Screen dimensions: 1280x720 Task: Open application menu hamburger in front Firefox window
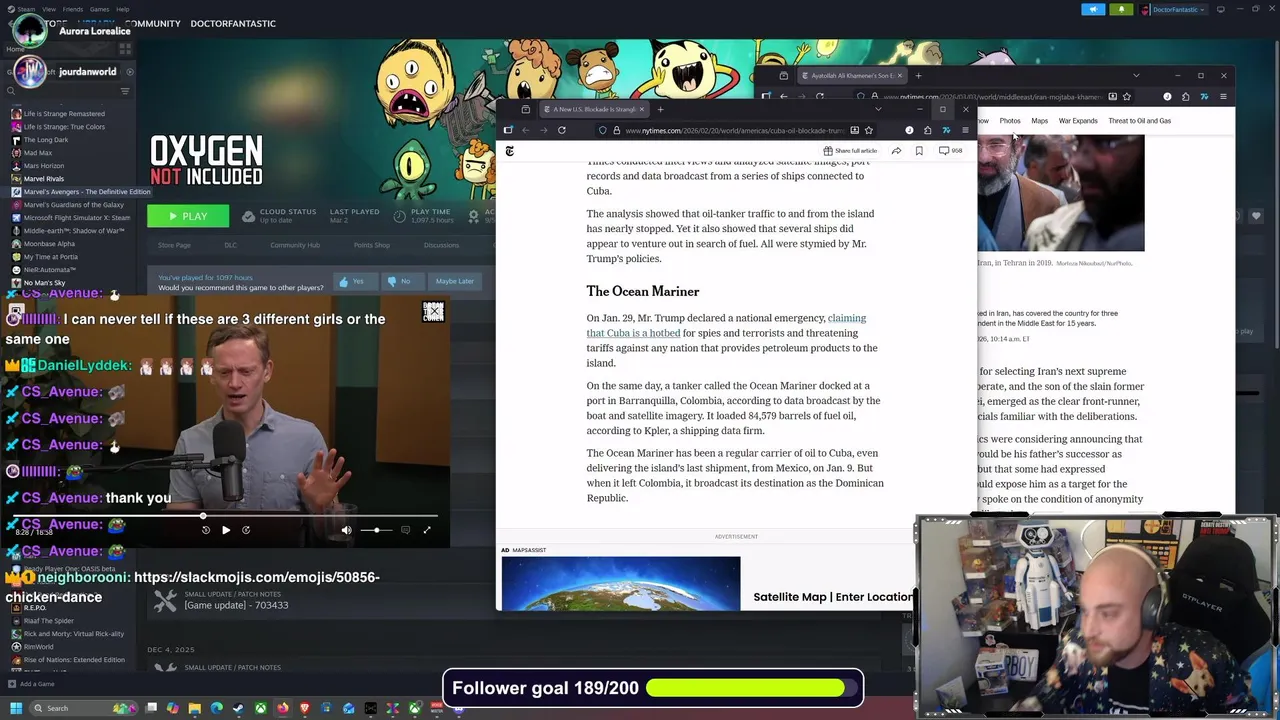point(965,130)
